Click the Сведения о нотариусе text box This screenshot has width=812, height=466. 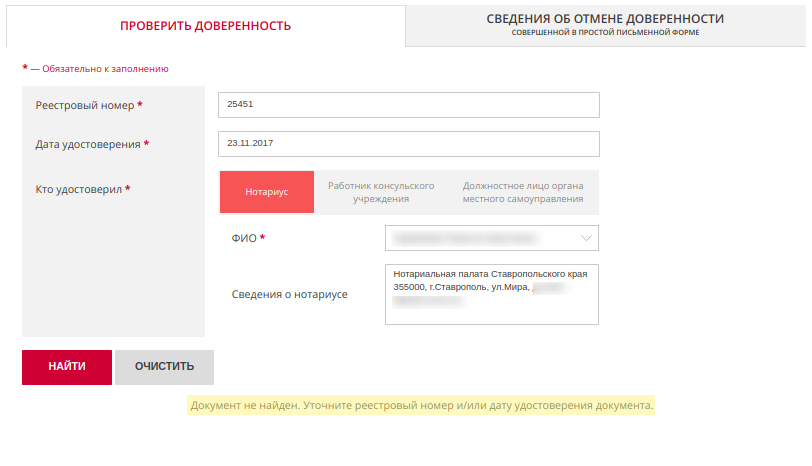[491, 295]
